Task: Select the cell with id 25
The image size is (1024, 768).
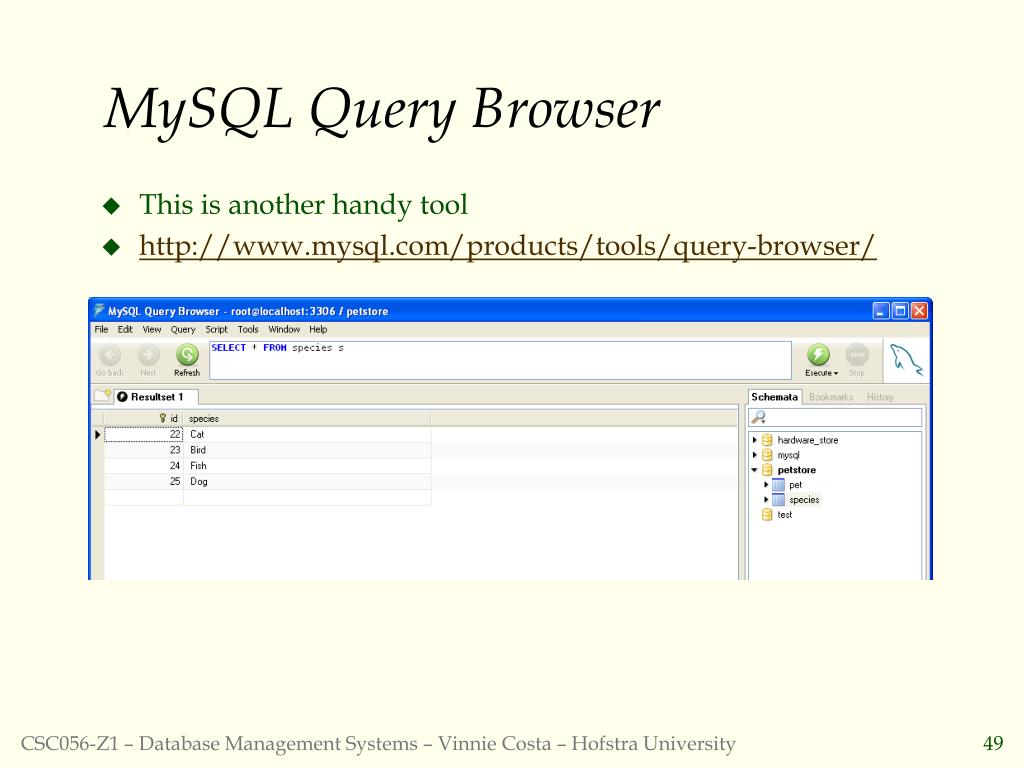Action: [x=144, y=481]
